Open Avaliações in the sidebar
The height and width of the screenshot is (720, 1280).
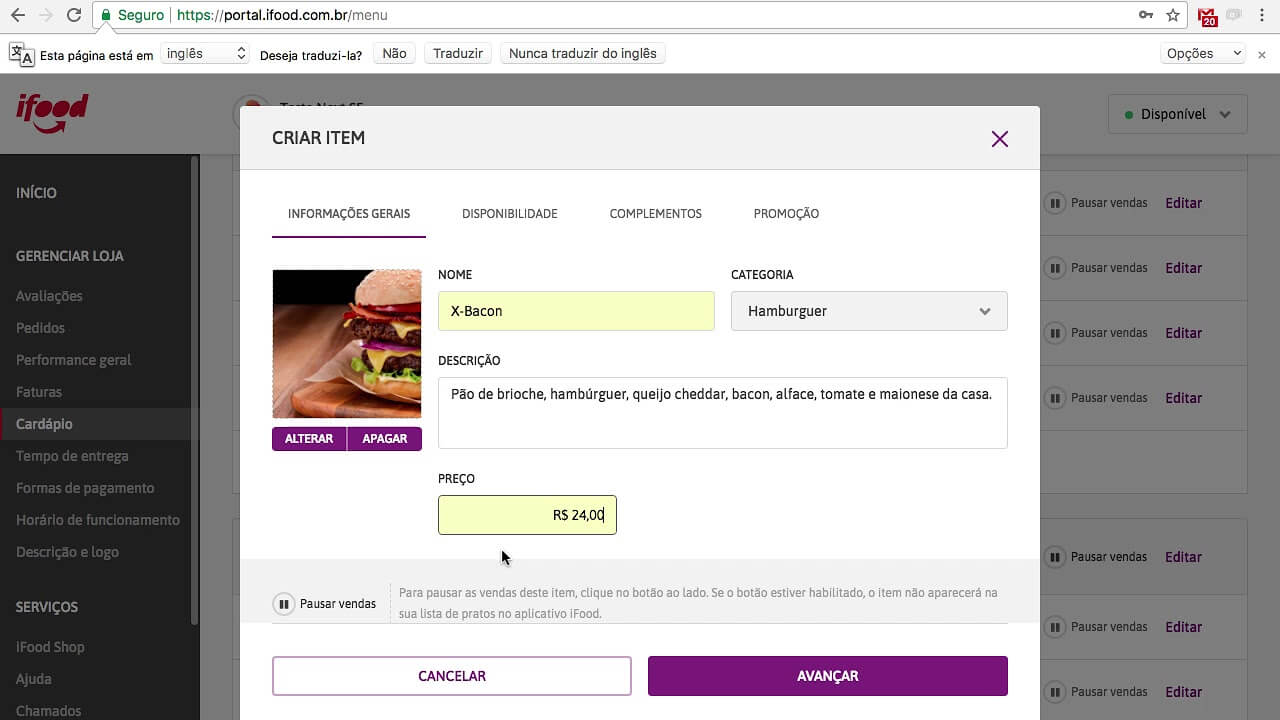pos(49,296)
